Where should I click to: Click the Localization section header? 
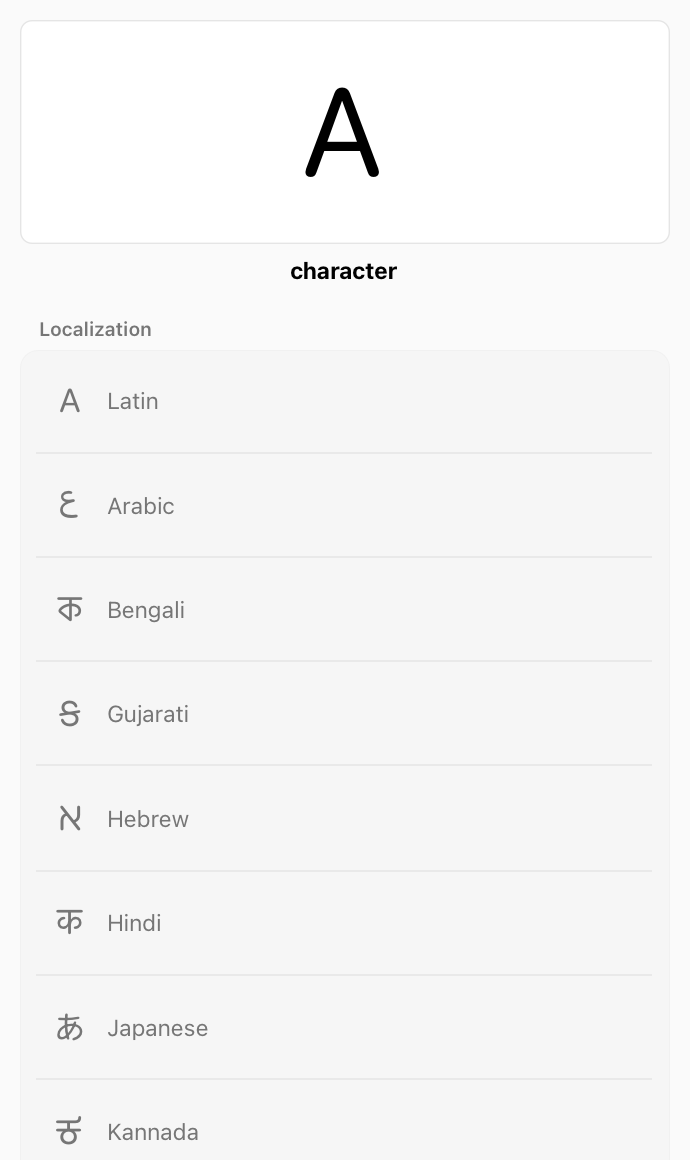point(95,329)
